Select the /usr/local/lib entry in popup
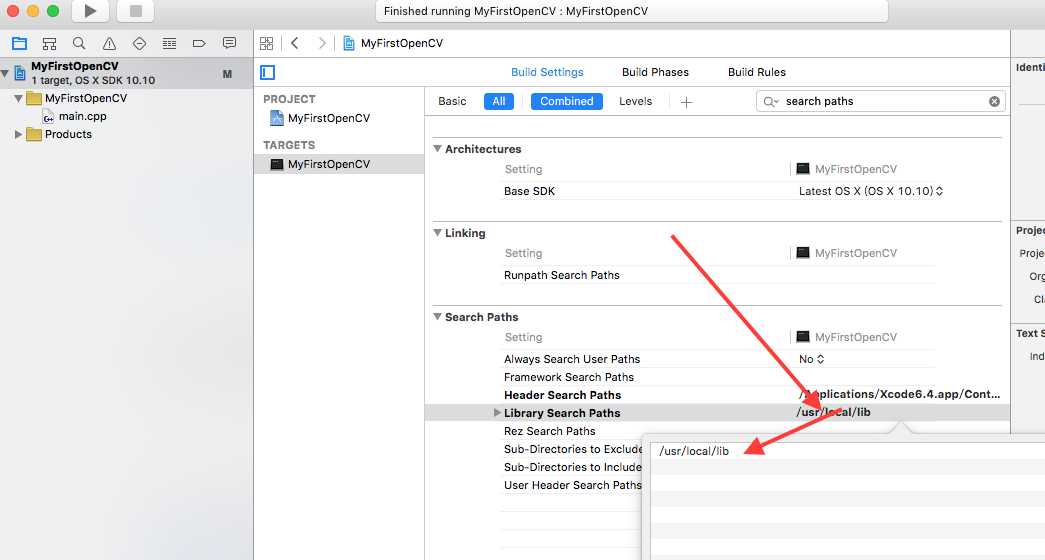Screen dimensions: 1045x560 point(694,451)
